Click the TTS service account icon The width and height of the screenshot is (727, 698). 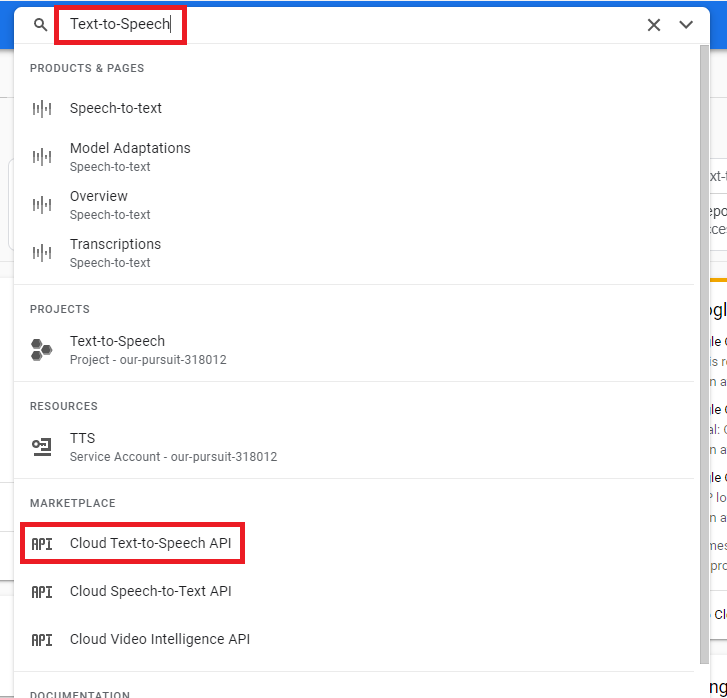(x=41, y=447)
